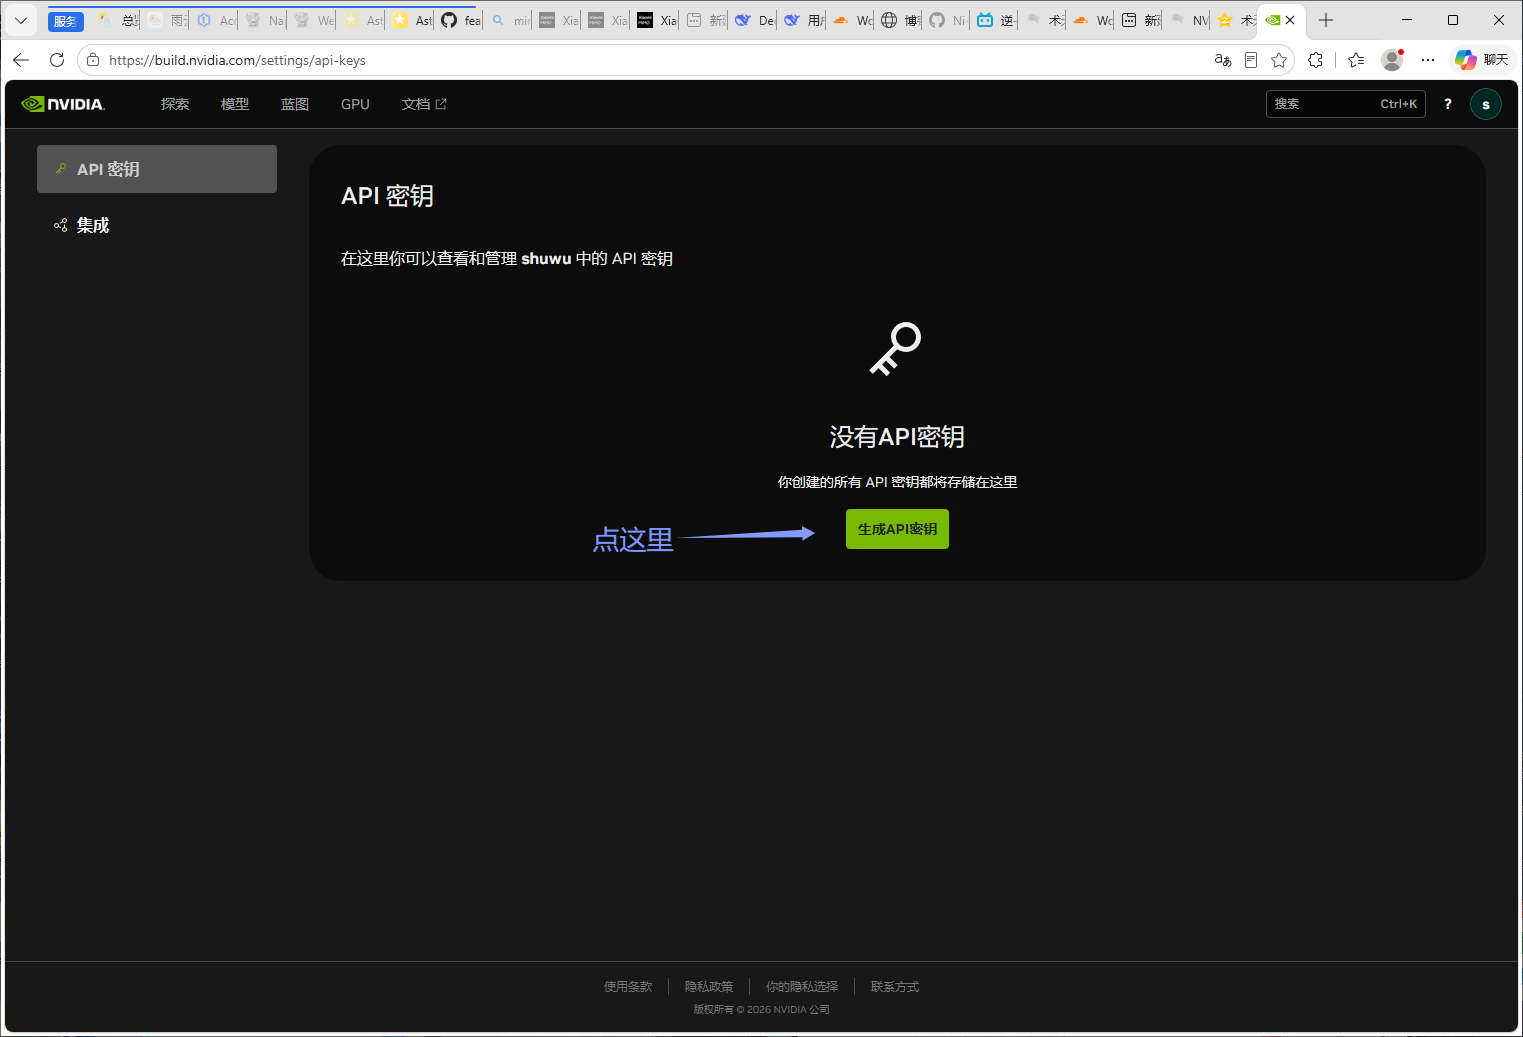Open the user avatar 's' menu
This screenshot has width=1523, height=1037.
pyautogui.click(x=1485, y=104)
